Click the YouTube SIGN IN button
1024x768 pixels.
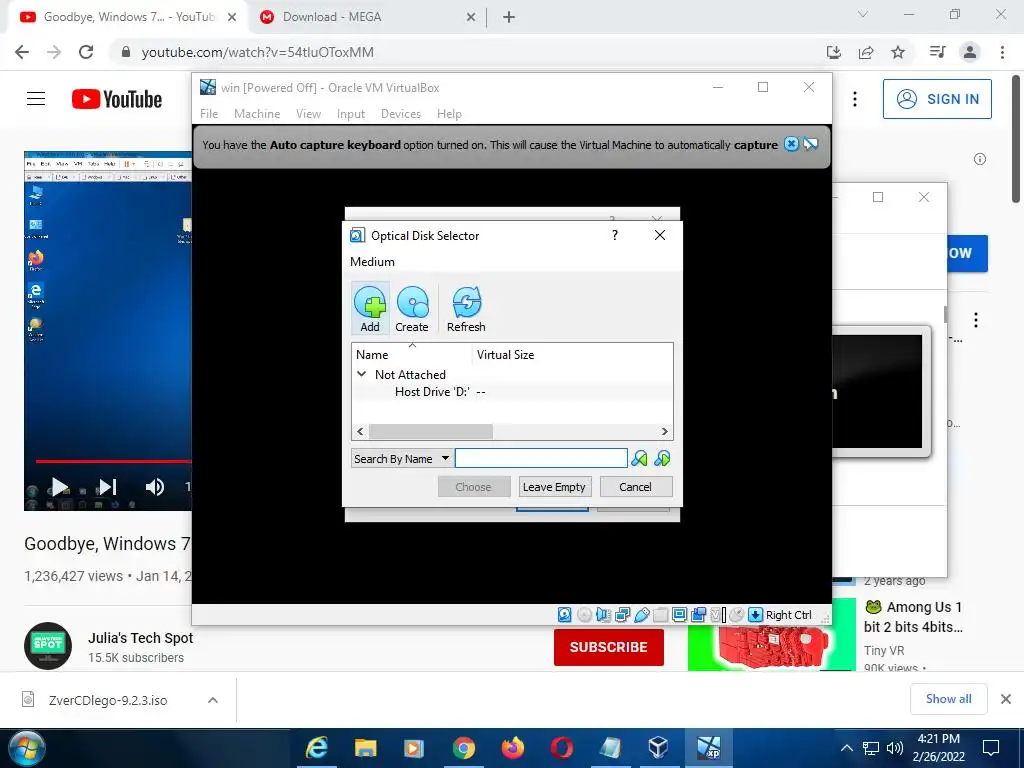937,99
